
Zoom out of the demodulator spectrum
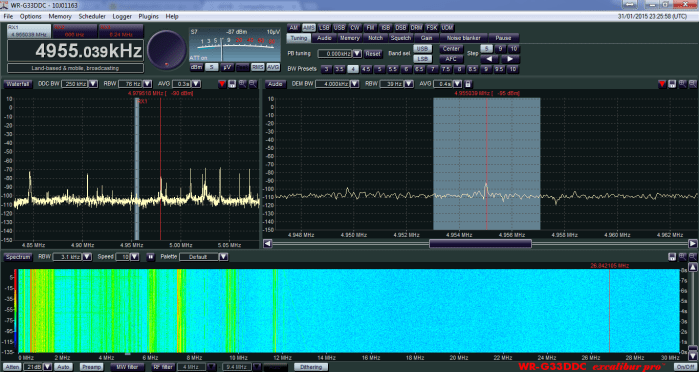(693, 84)
